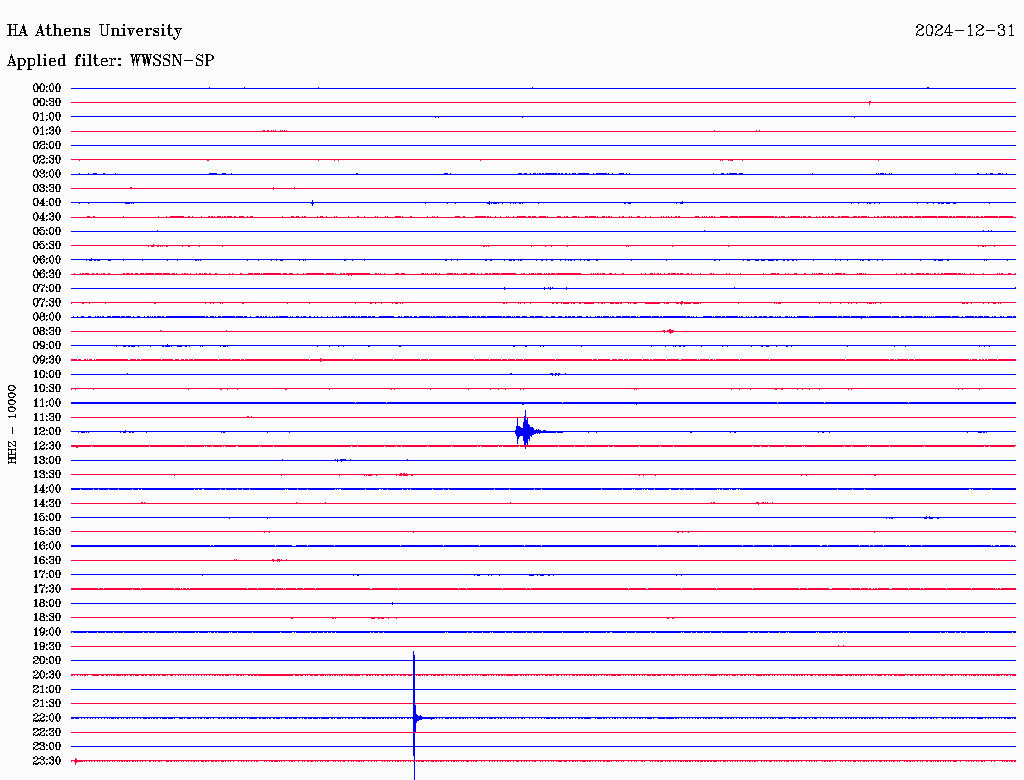
Task: Click the 18:30 time label
Action: [x=47, y=618]
